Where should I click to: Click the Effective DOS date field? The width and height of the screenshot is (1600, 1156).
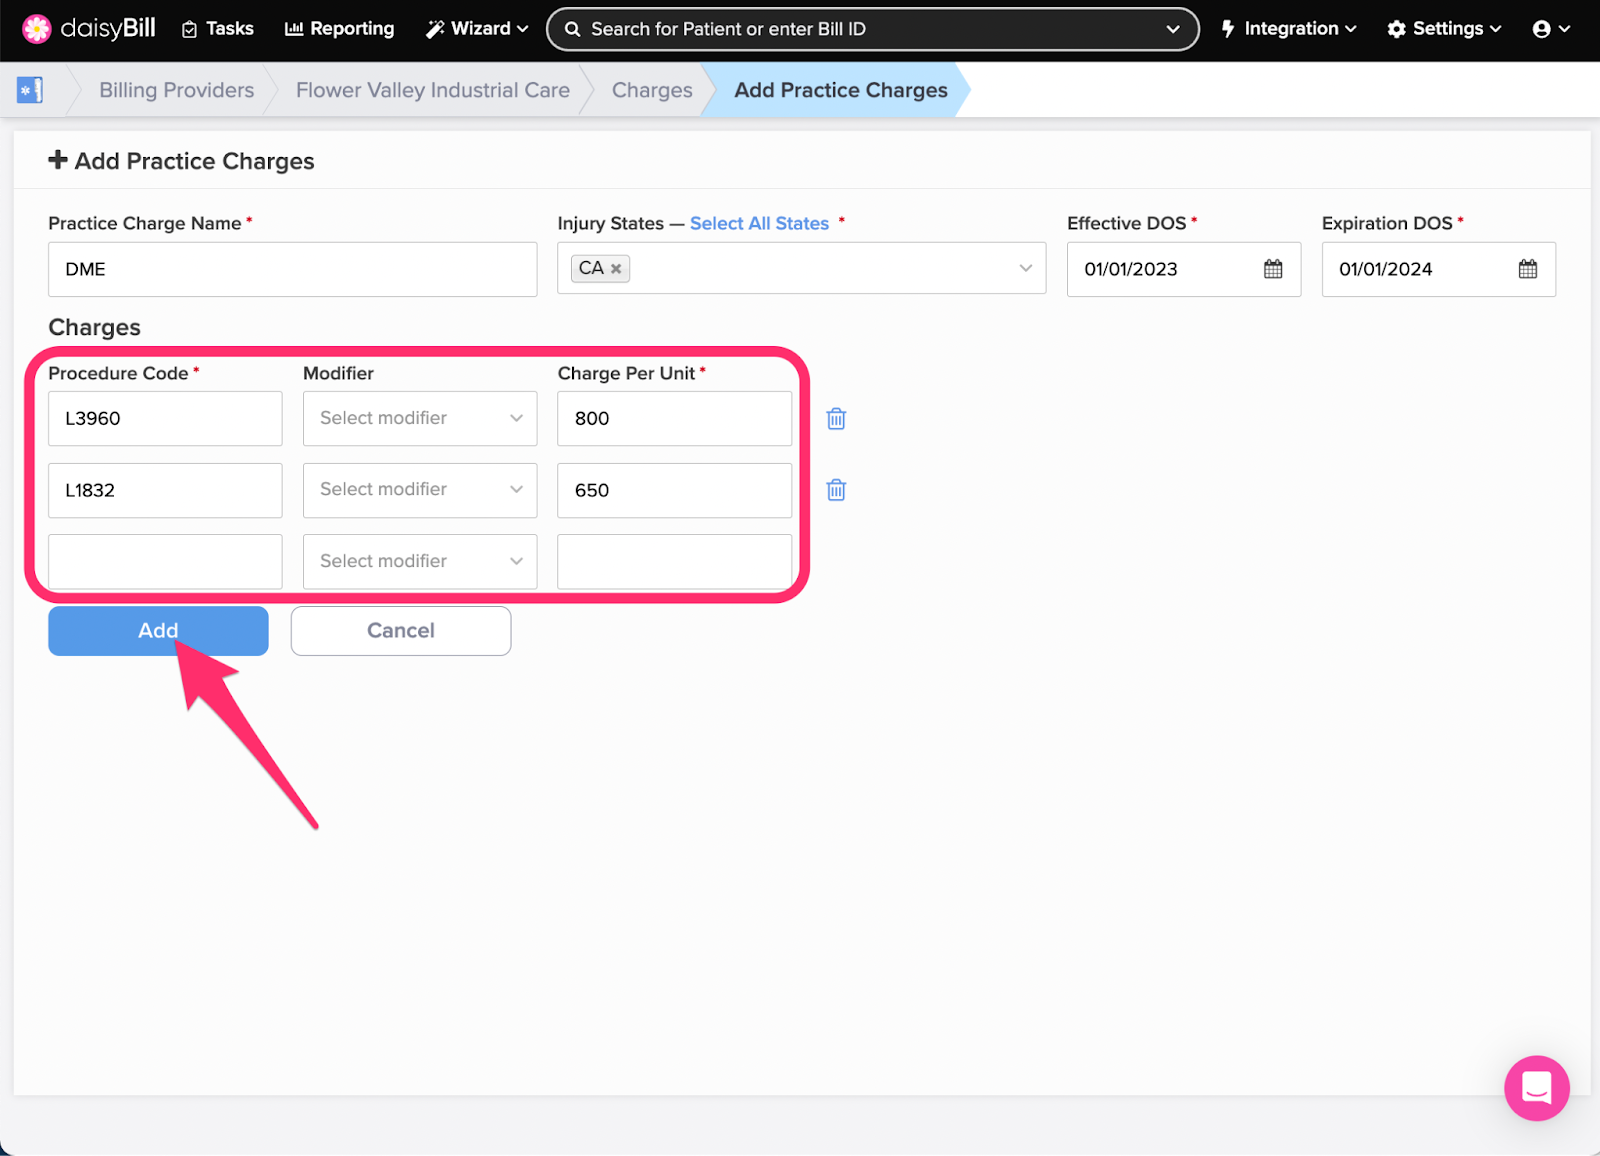point(1184,269)
